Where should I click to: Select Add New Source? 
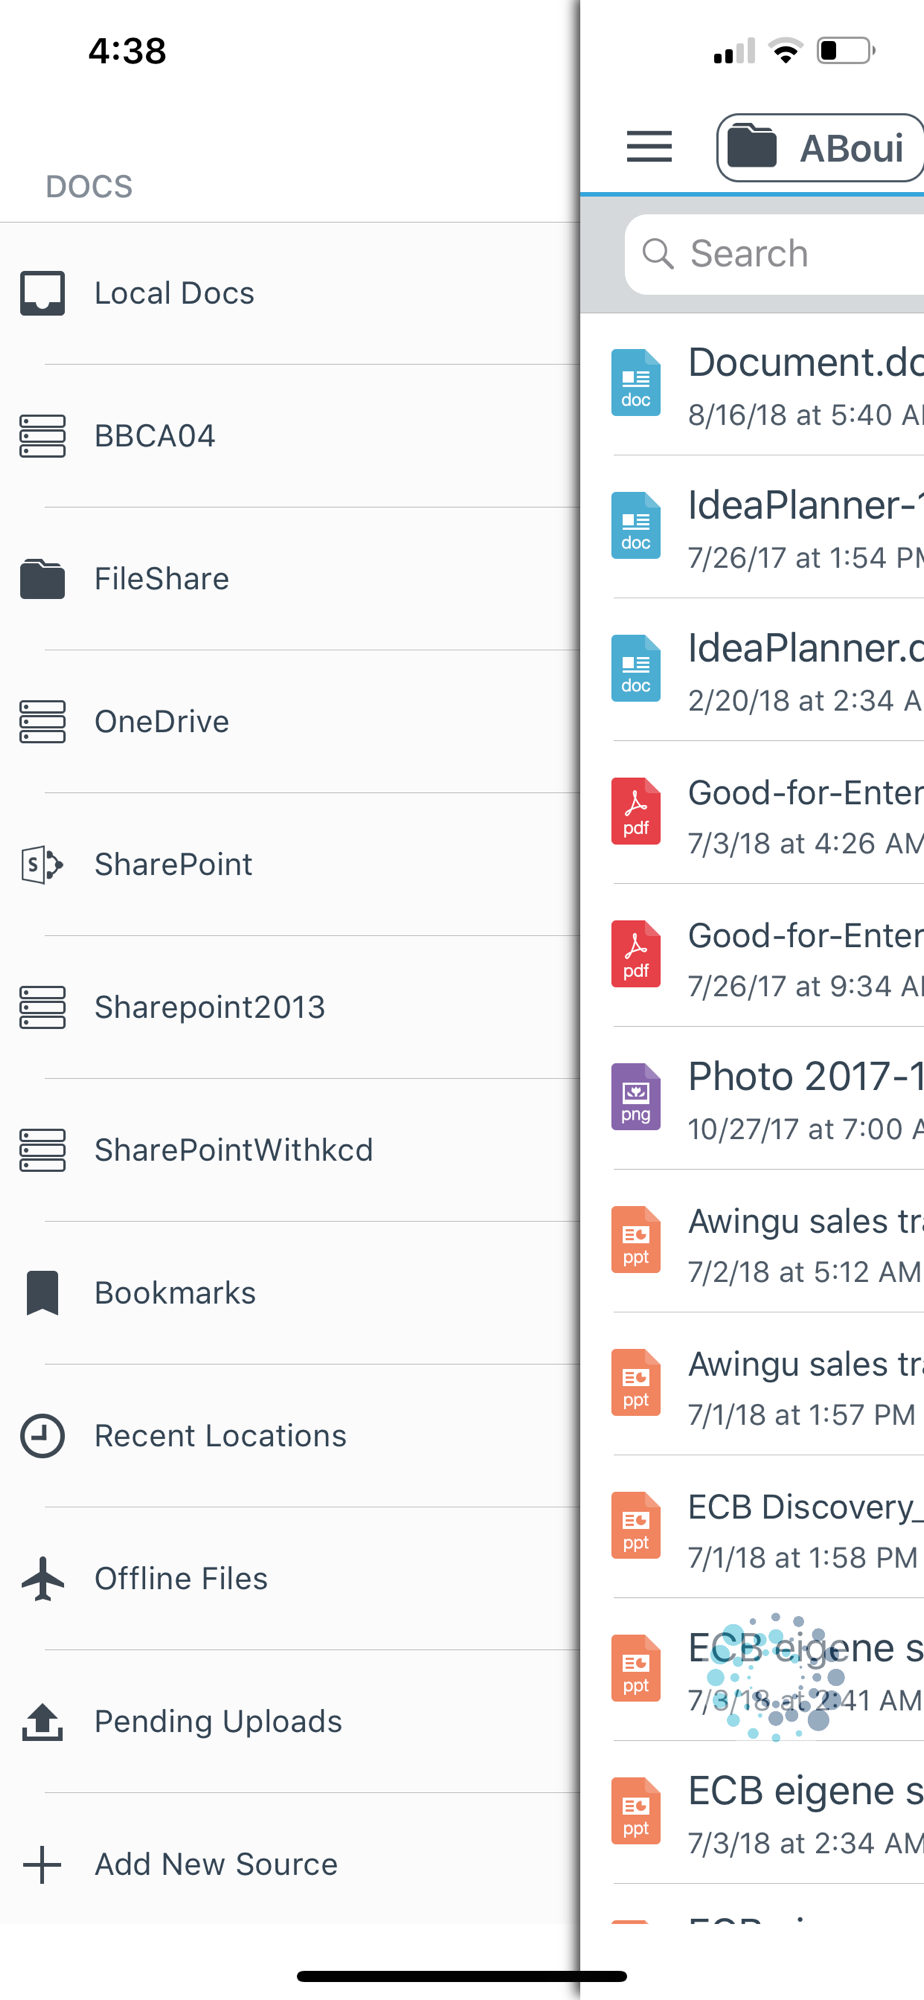(290, 1864)
